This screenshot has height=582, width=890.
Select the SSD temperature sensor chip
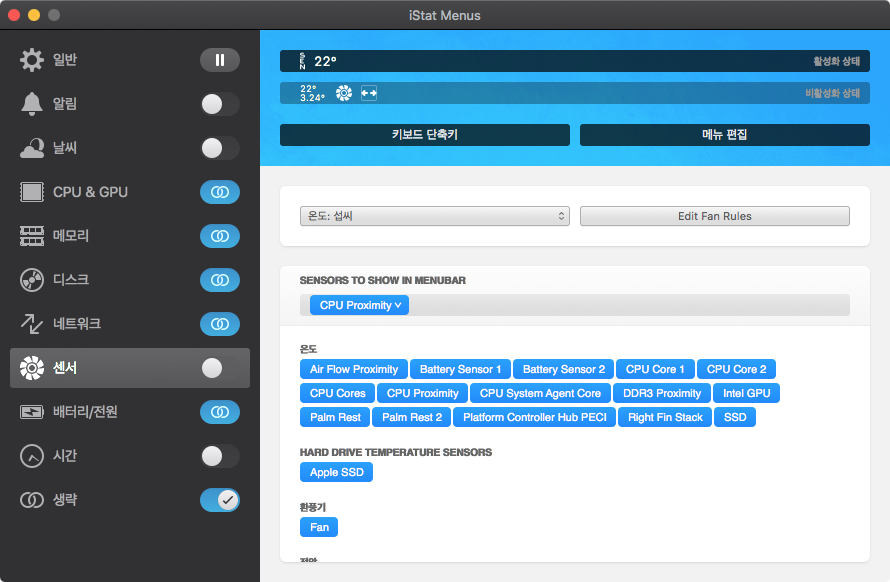click(735, 417)
